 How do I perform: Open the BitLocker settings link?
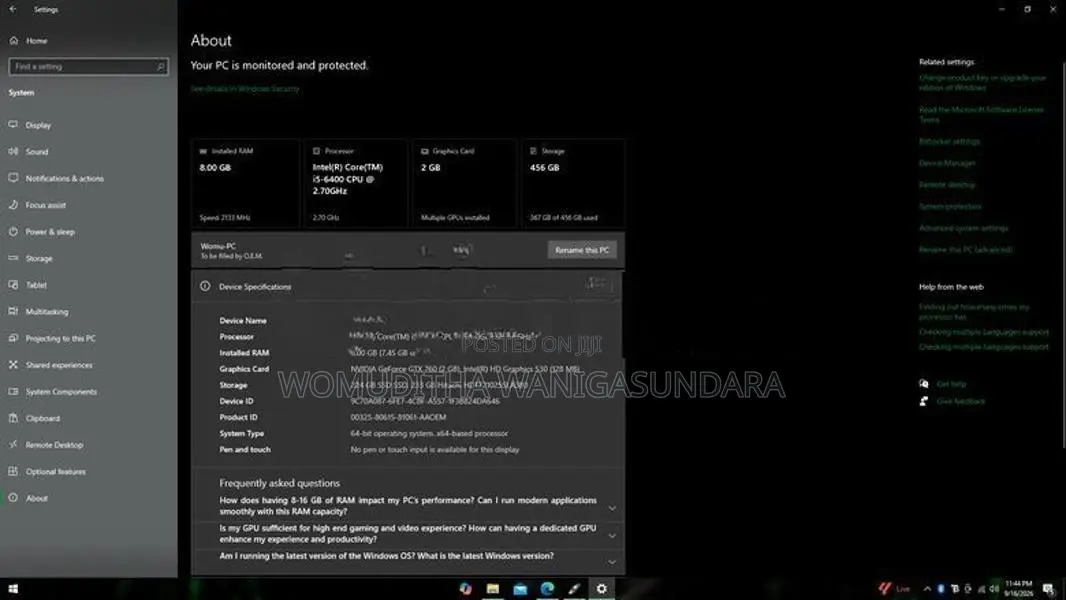click(949, 141)
